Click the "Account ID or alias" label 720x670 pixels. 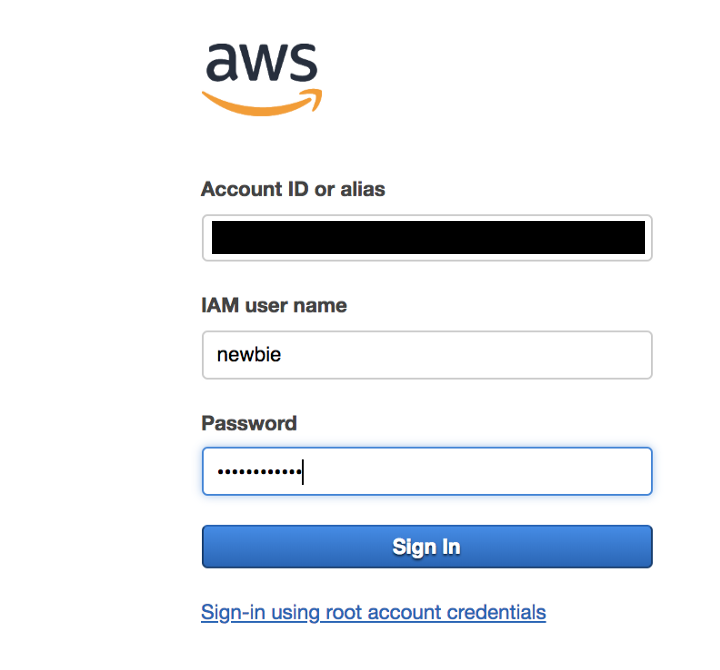293,189
